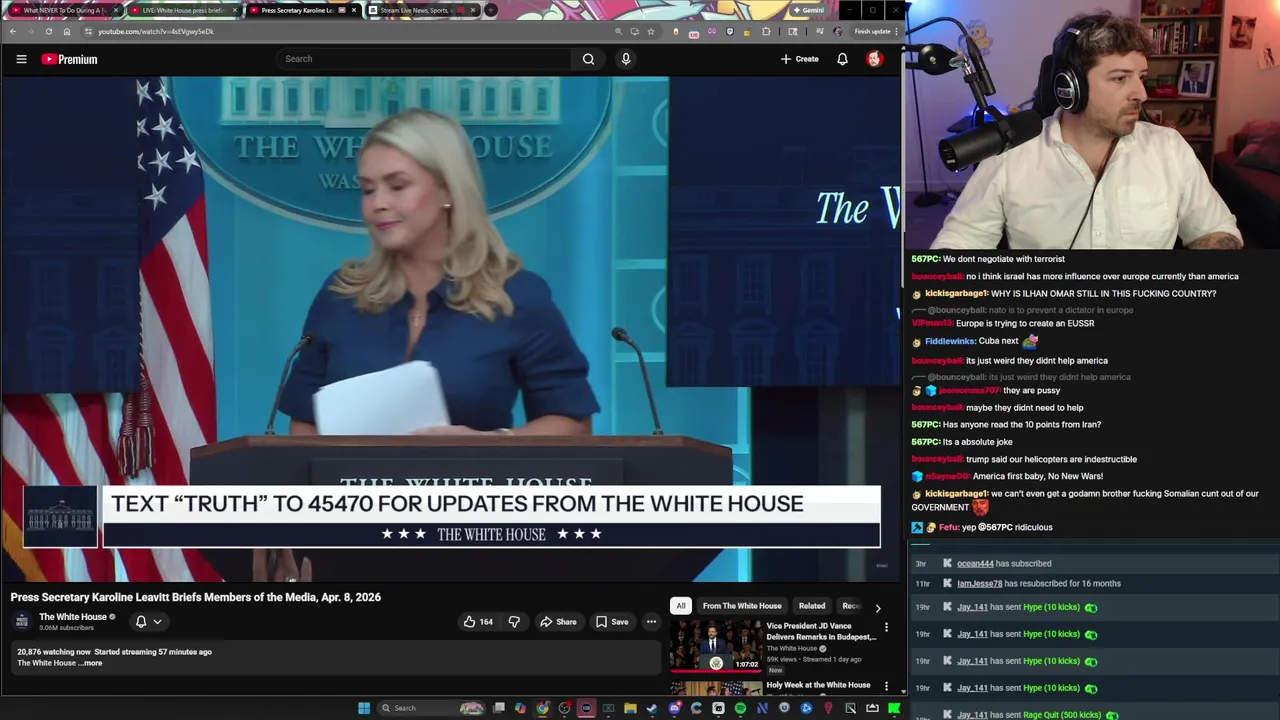
Task: Open the Create menu
Action: click(x=800, y=59)
